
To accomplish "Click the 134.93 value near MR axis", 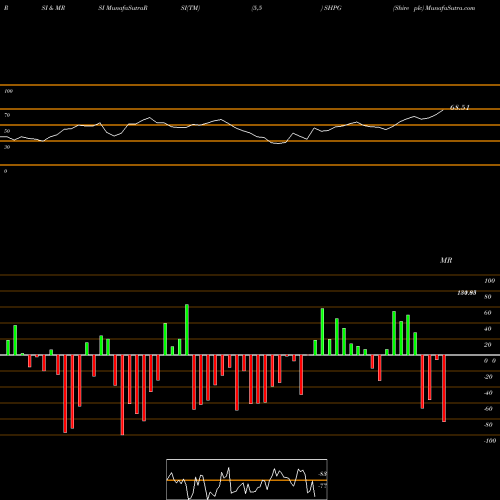I will (466, 293).
